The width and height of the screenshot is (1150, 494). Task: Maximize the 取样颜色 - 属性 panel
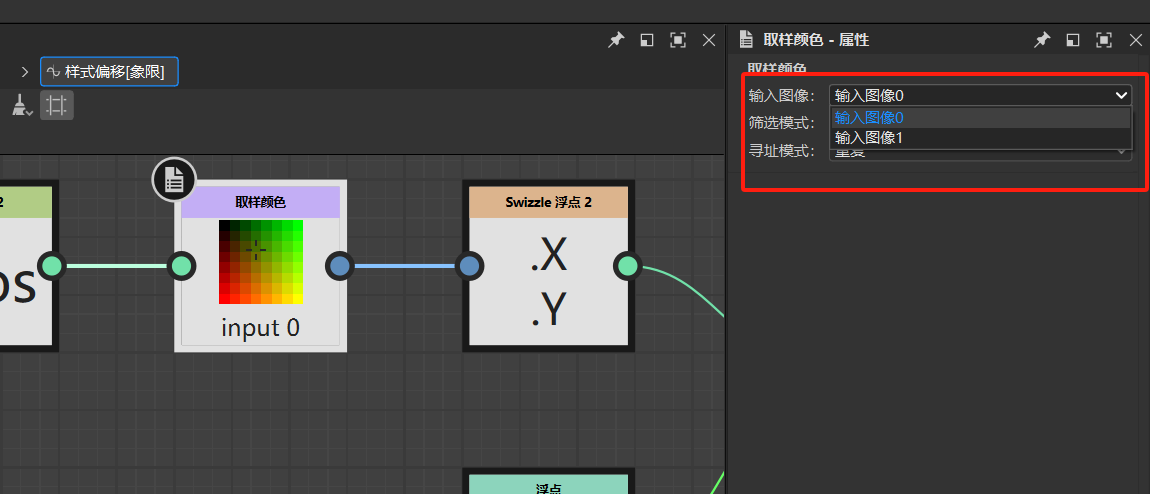1103,40
